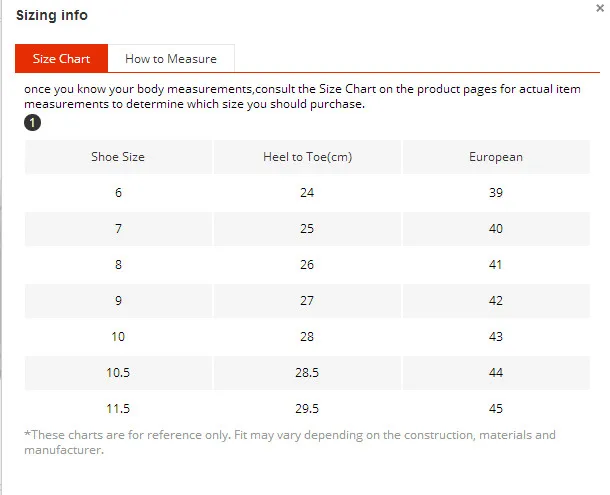
Task: Switch to the Size Chart tab
Action: tap(61, 59)
